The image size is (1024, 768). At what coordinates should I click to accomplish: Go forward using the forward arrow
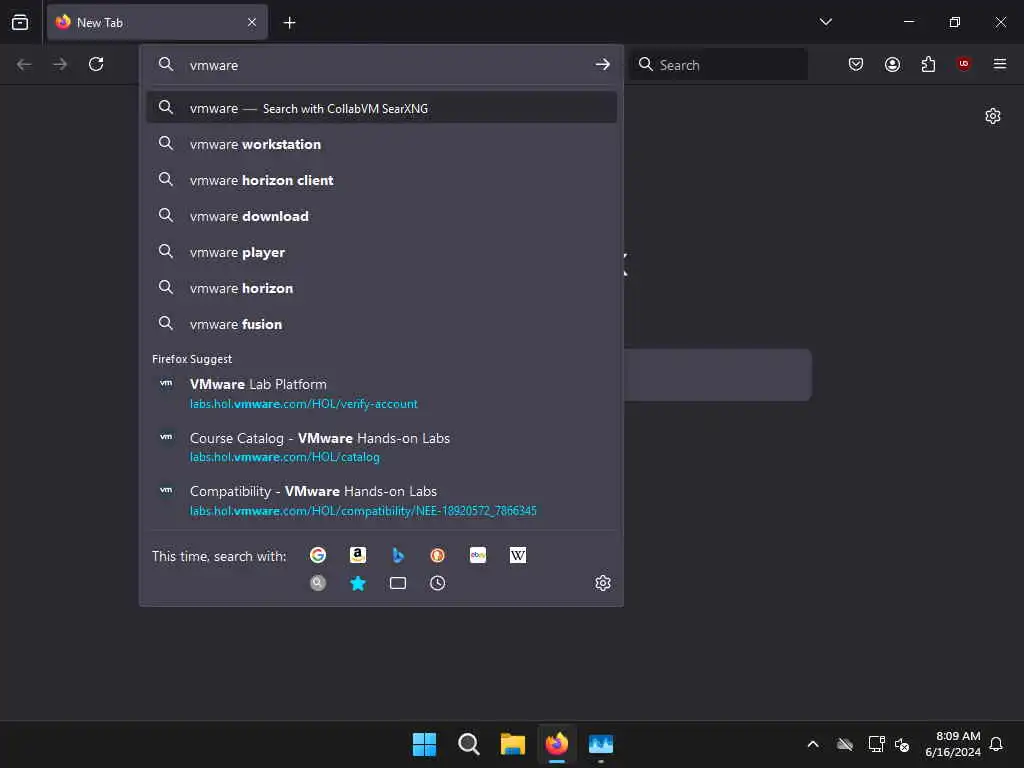coord(60,64)
